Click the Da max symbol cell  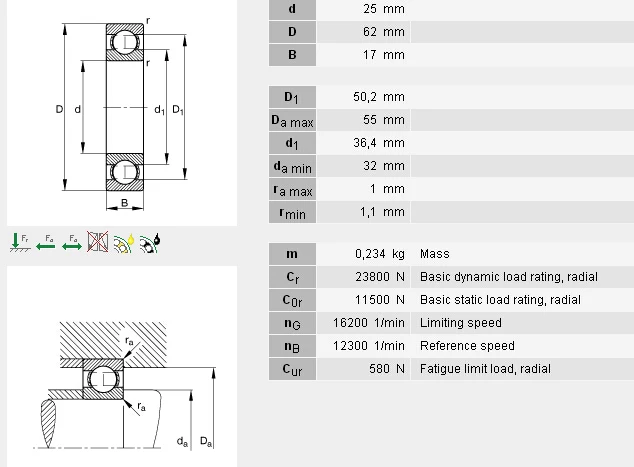(x=292, y=120)
